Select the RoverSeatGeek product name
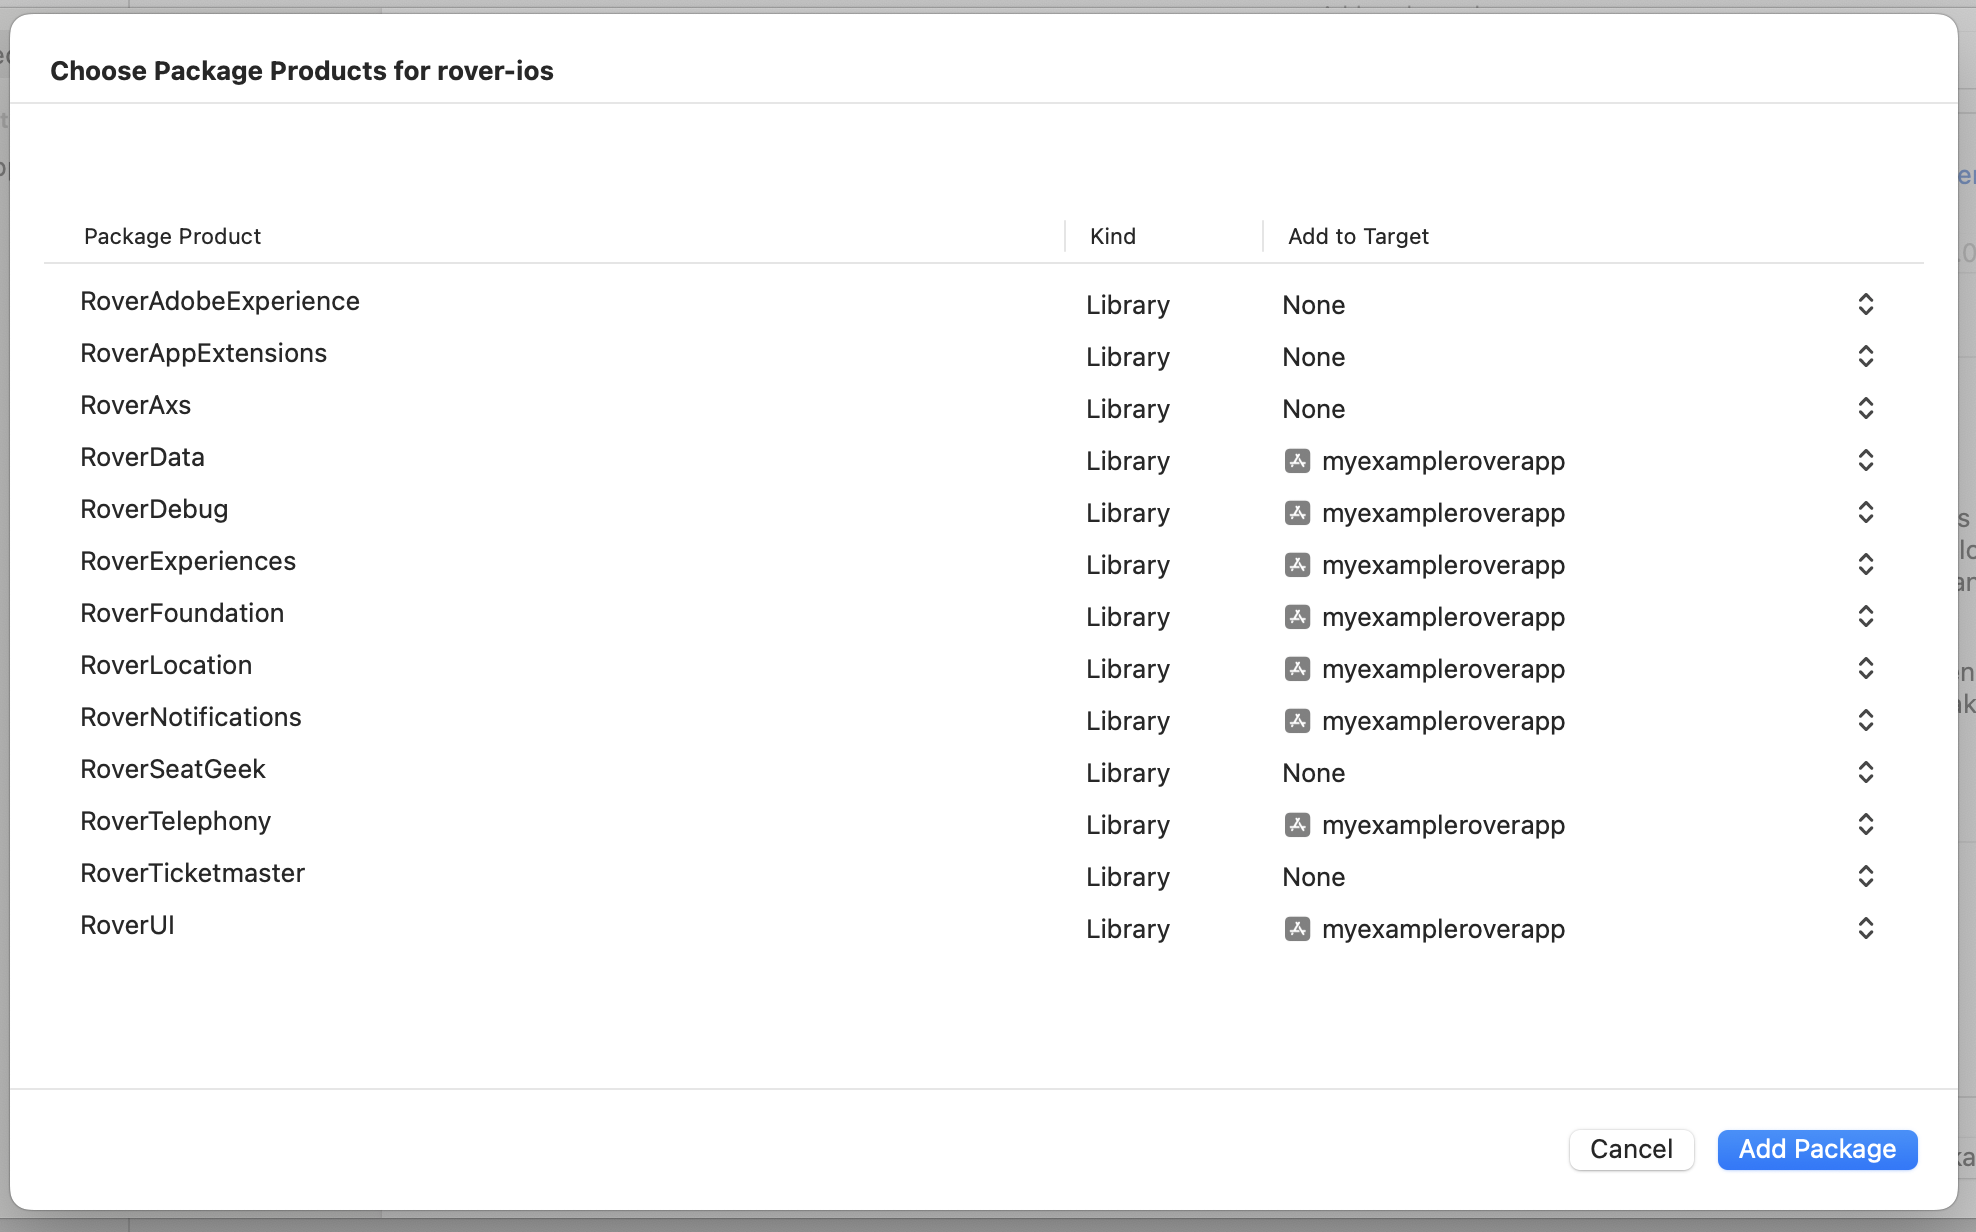Screen dimensions: 1976x1232 point(173,769)
